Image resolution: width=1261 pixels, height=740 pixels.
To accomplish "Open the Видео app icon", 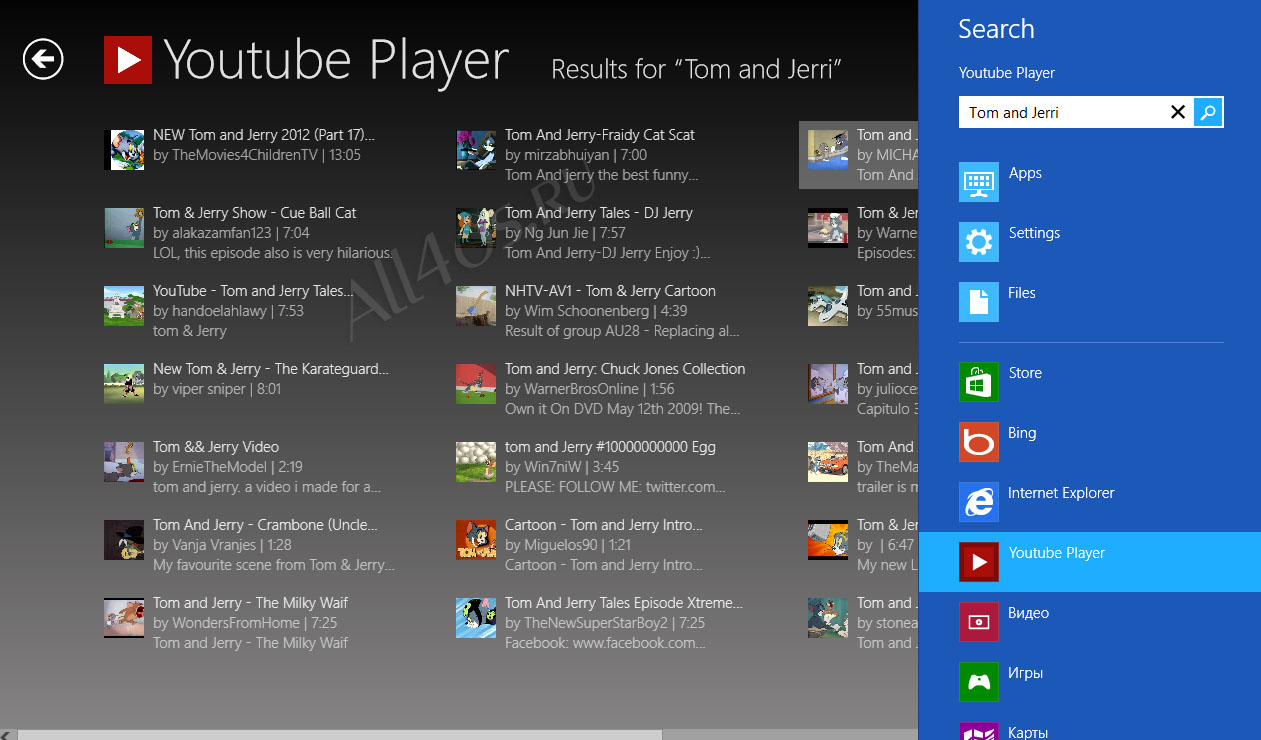I will click(978, 622).
